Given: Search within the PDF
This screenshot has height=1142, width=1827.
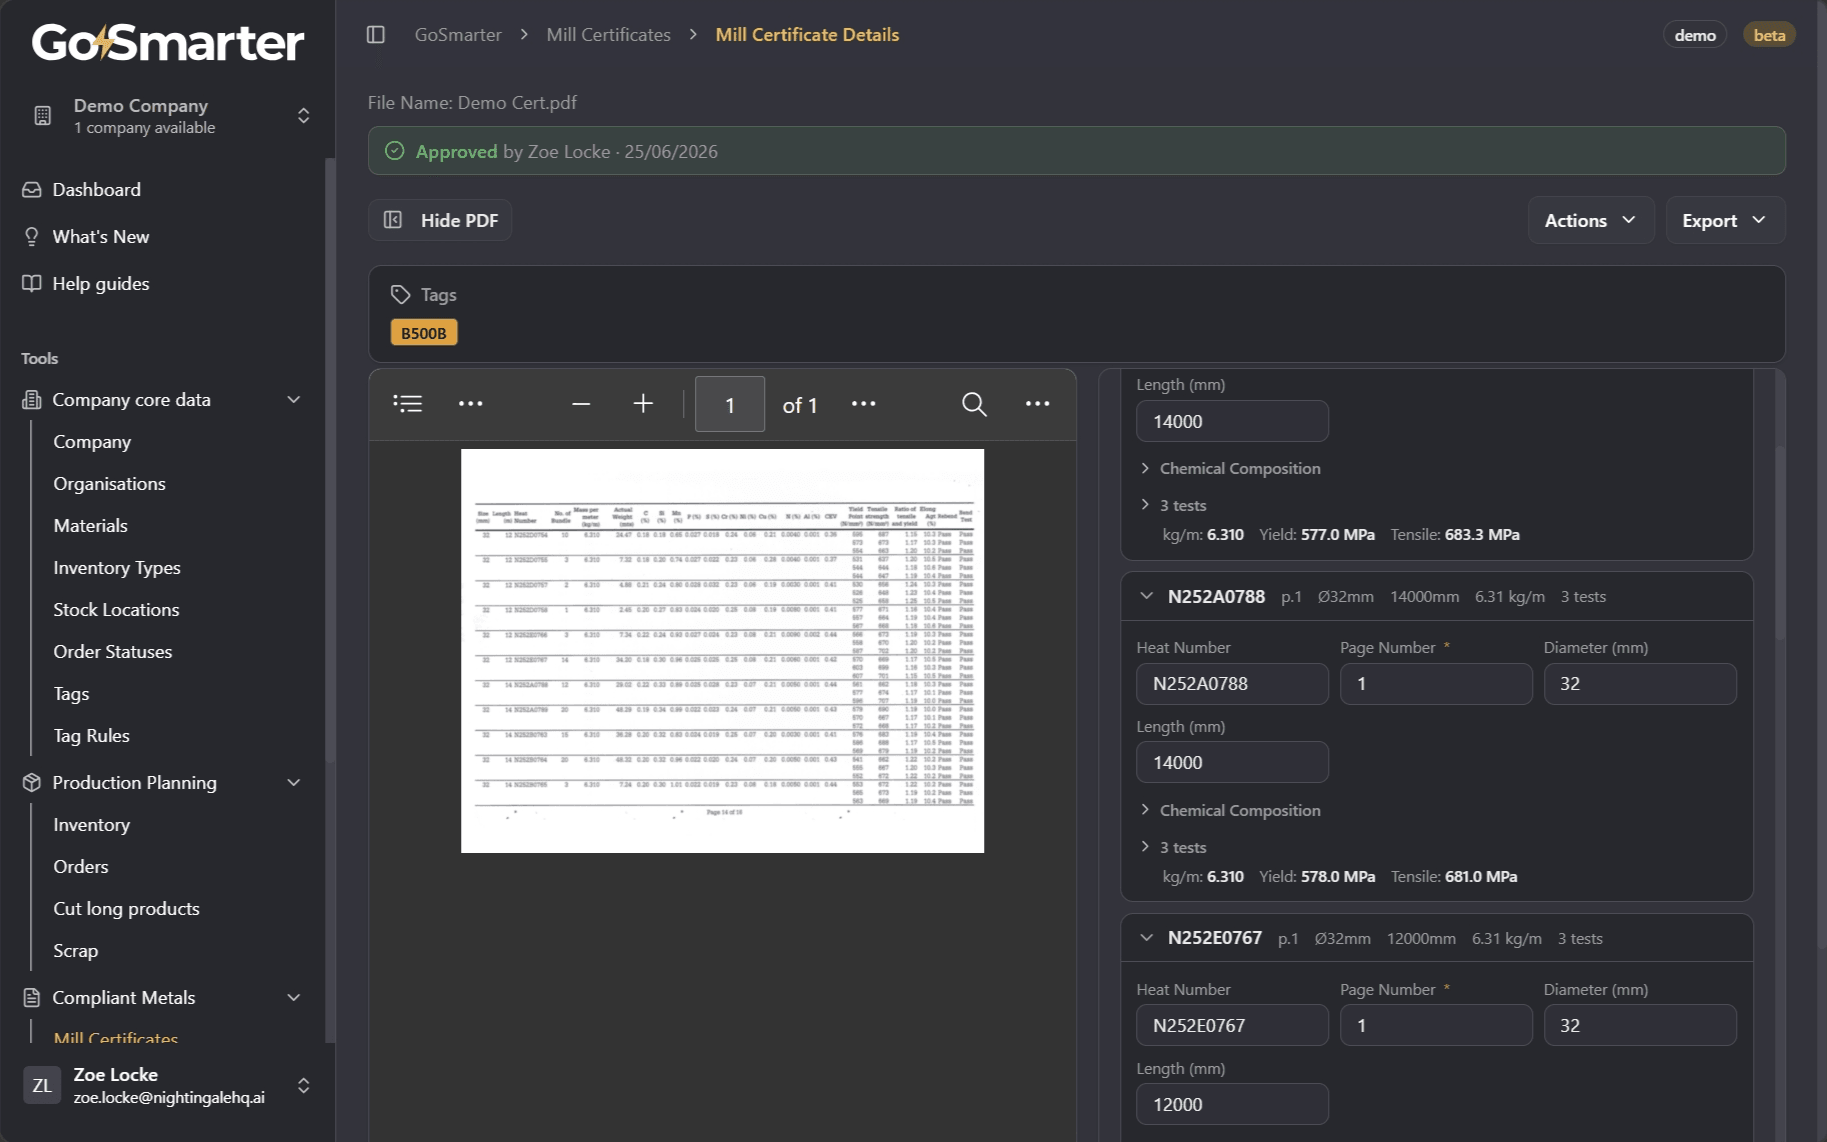Looking at the screenshot, I should pos(974,404).
